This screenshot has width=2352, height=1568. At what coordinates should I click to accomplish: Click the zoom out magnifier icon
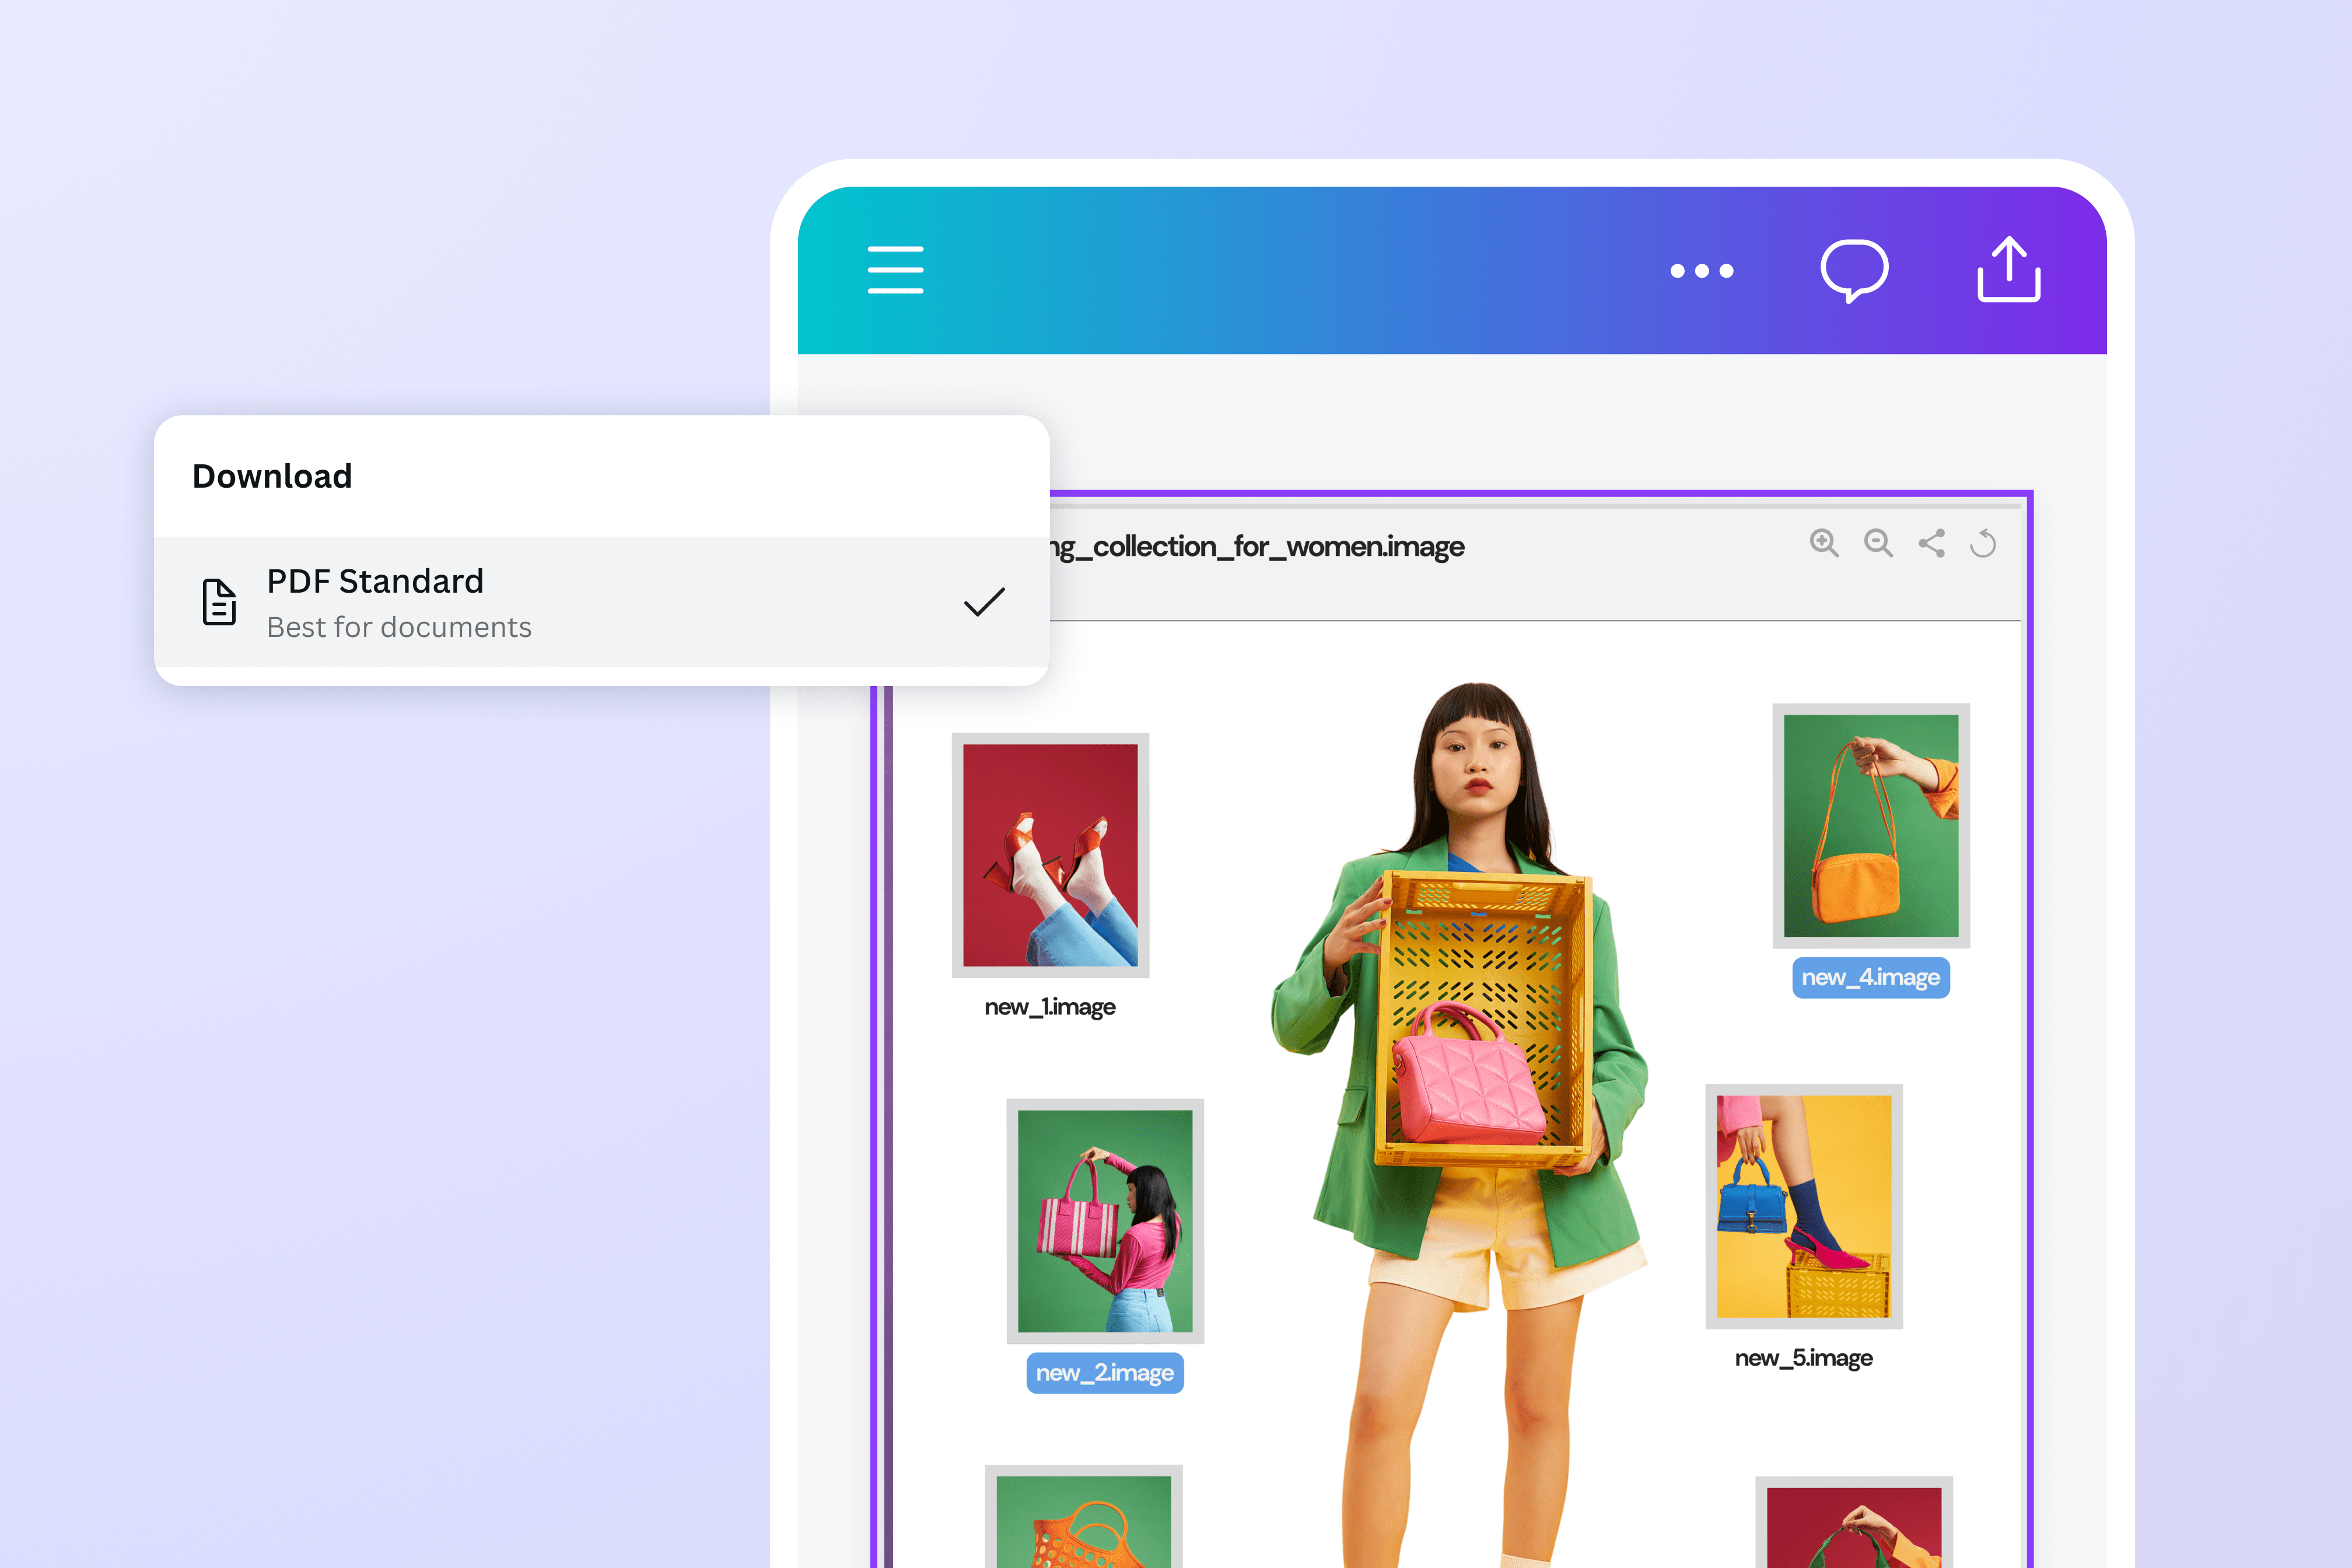pyautogui.click(x=1878, y=543)
